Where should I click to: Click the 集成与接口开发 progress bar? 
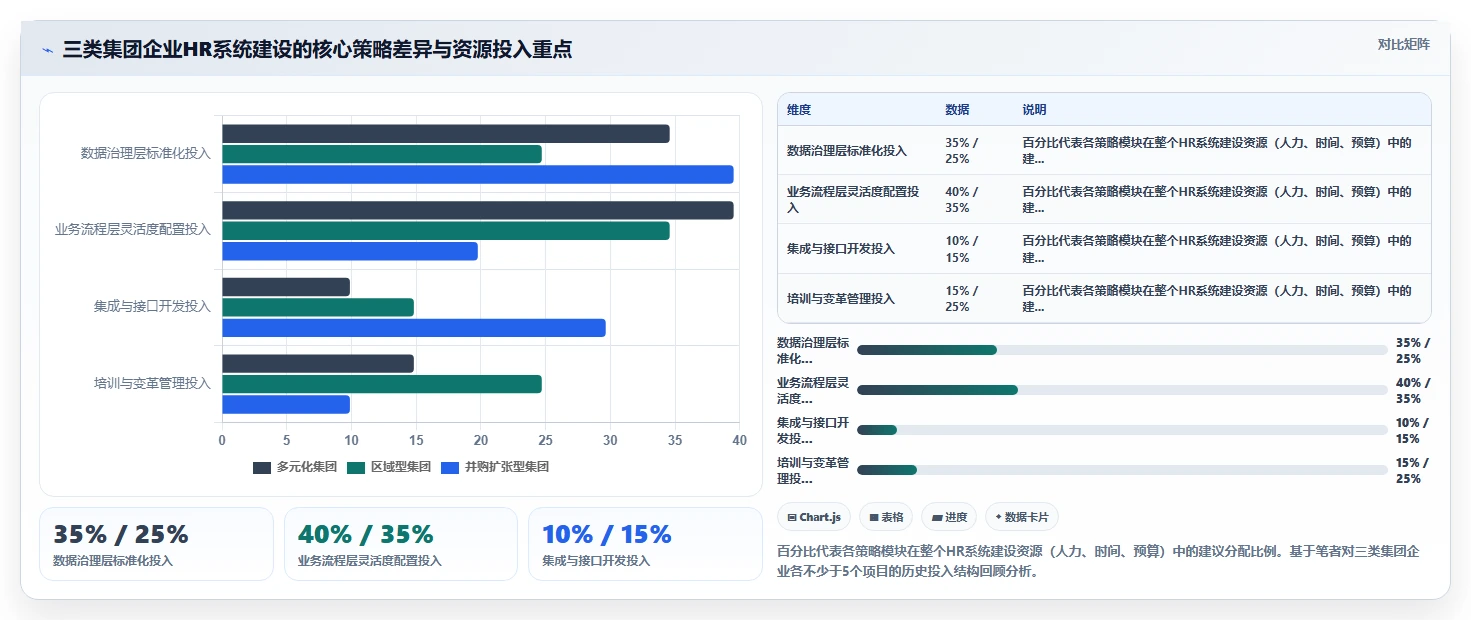click(1122, 430)
